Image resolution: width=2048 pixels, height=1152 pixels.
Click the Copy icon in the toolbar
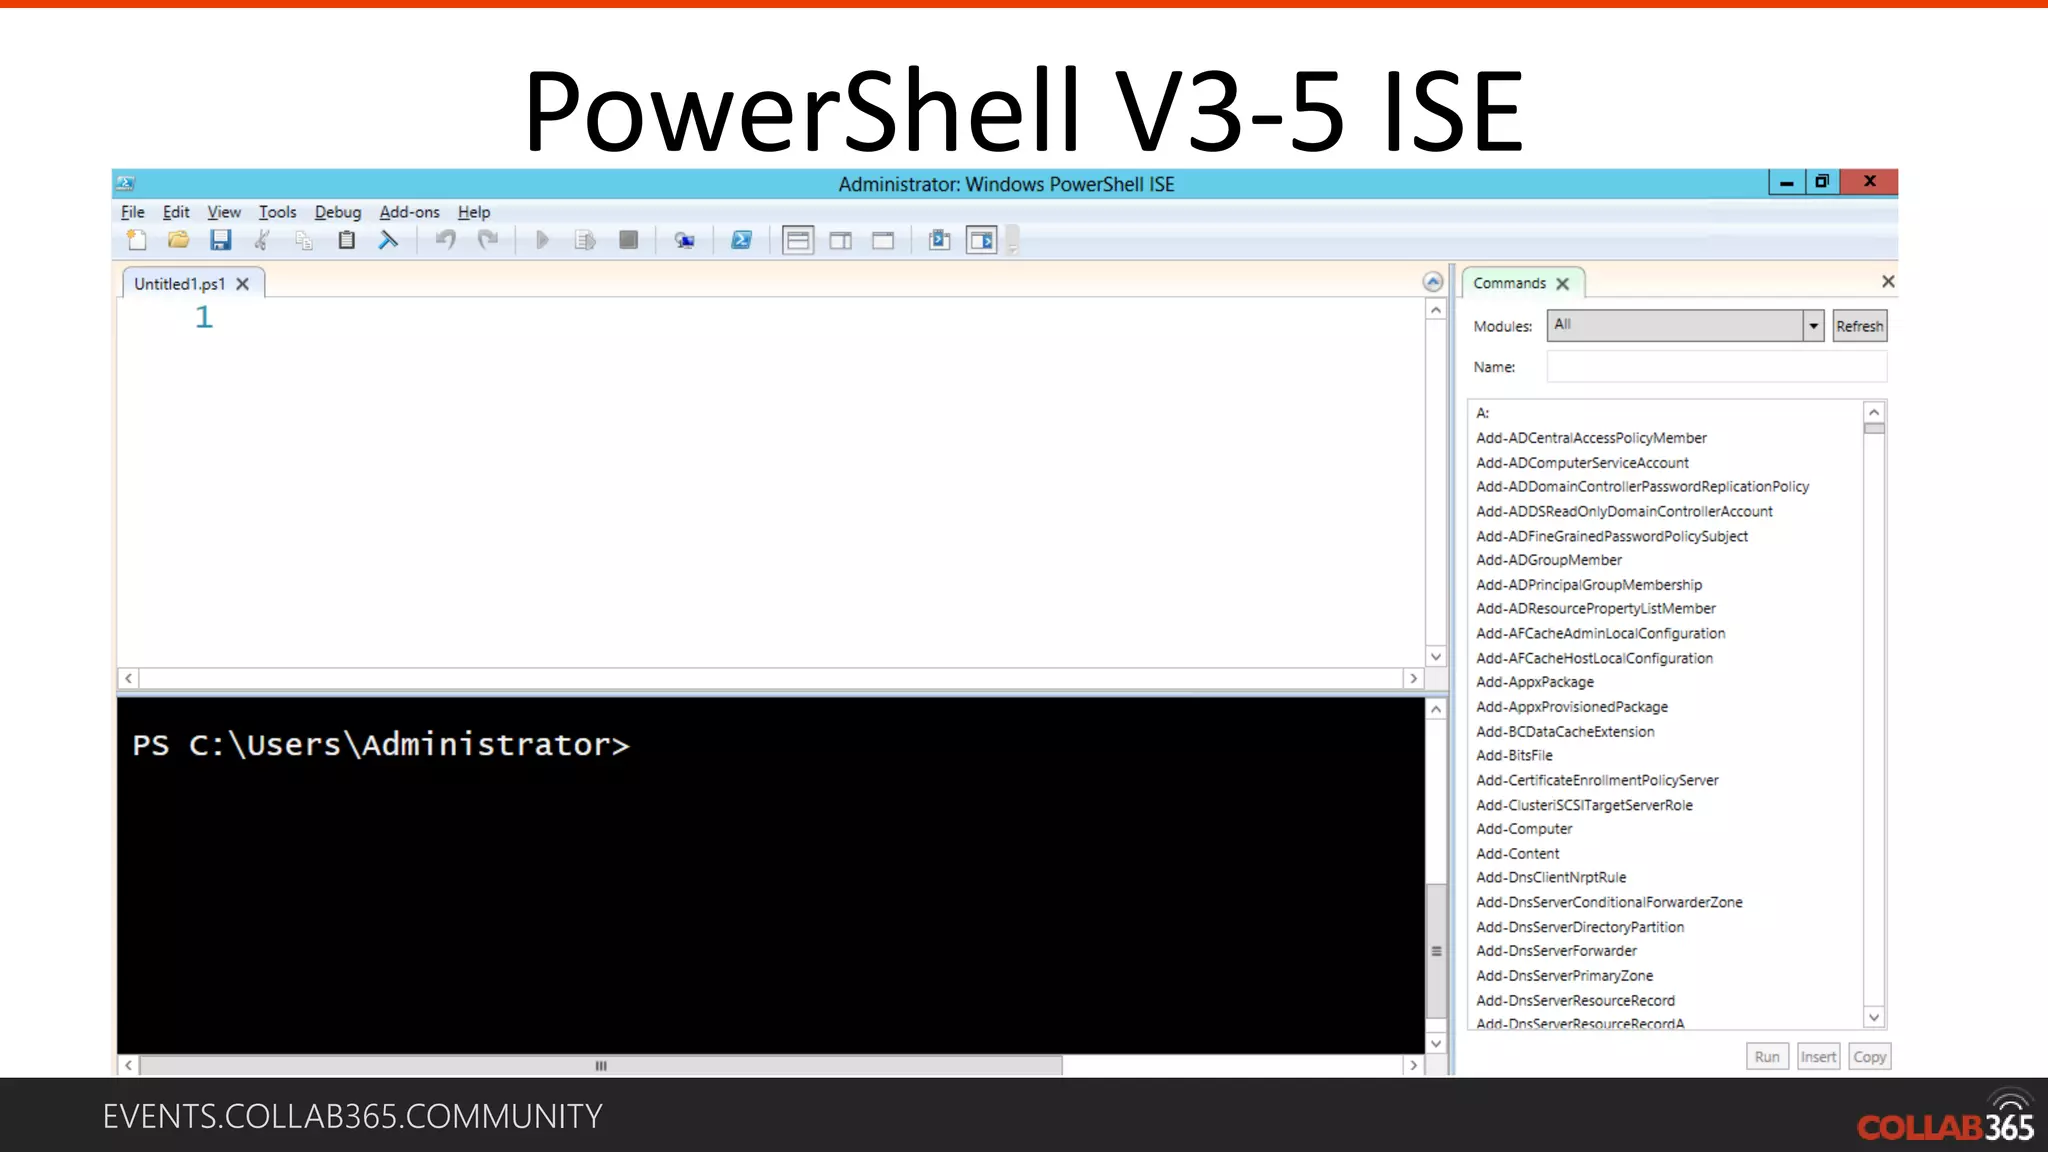(x=304, y=240)
